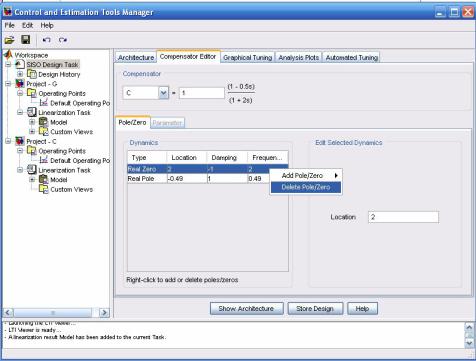The width and height of the screenshot is (476, 361).
Task: Click the Redo toolbar arrow
Action: click(x=63, y=40)
